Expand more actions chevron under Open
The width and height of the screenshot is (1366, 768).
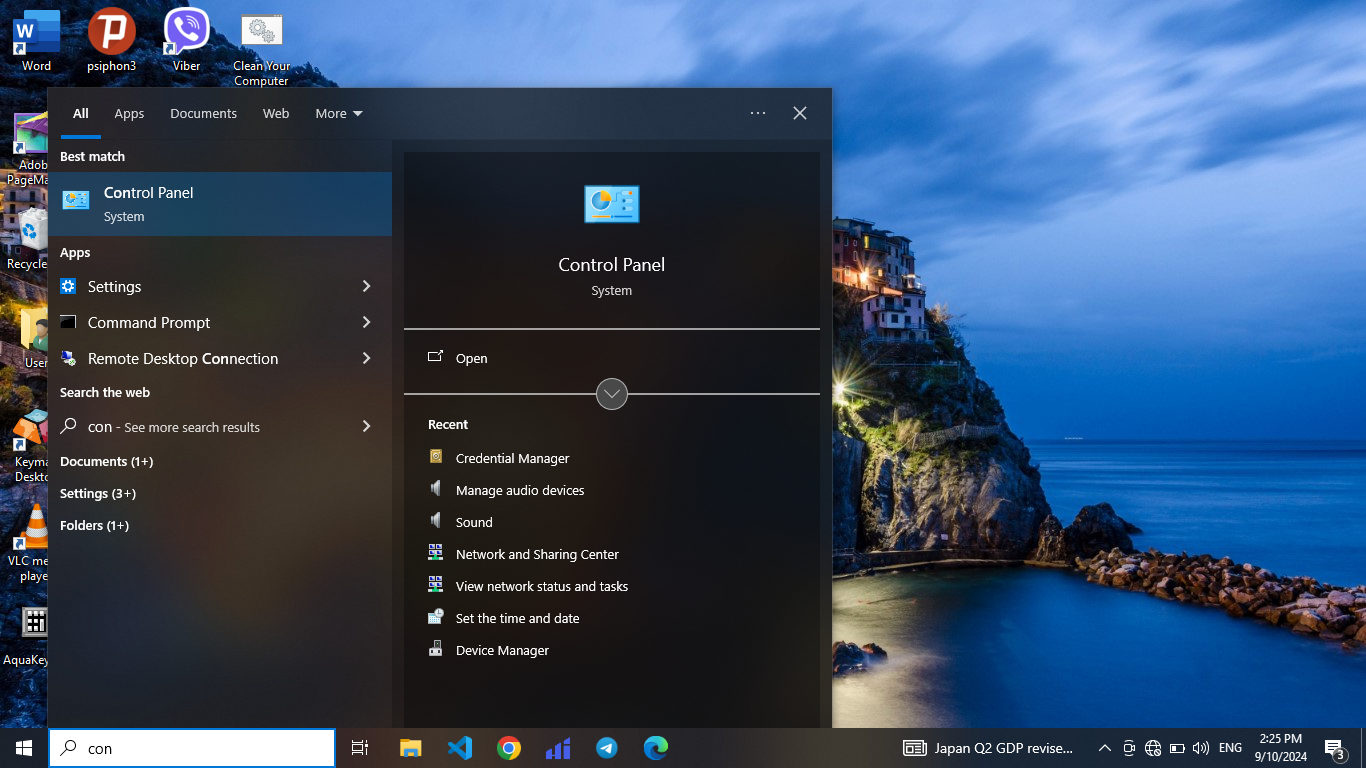point(612,394)
